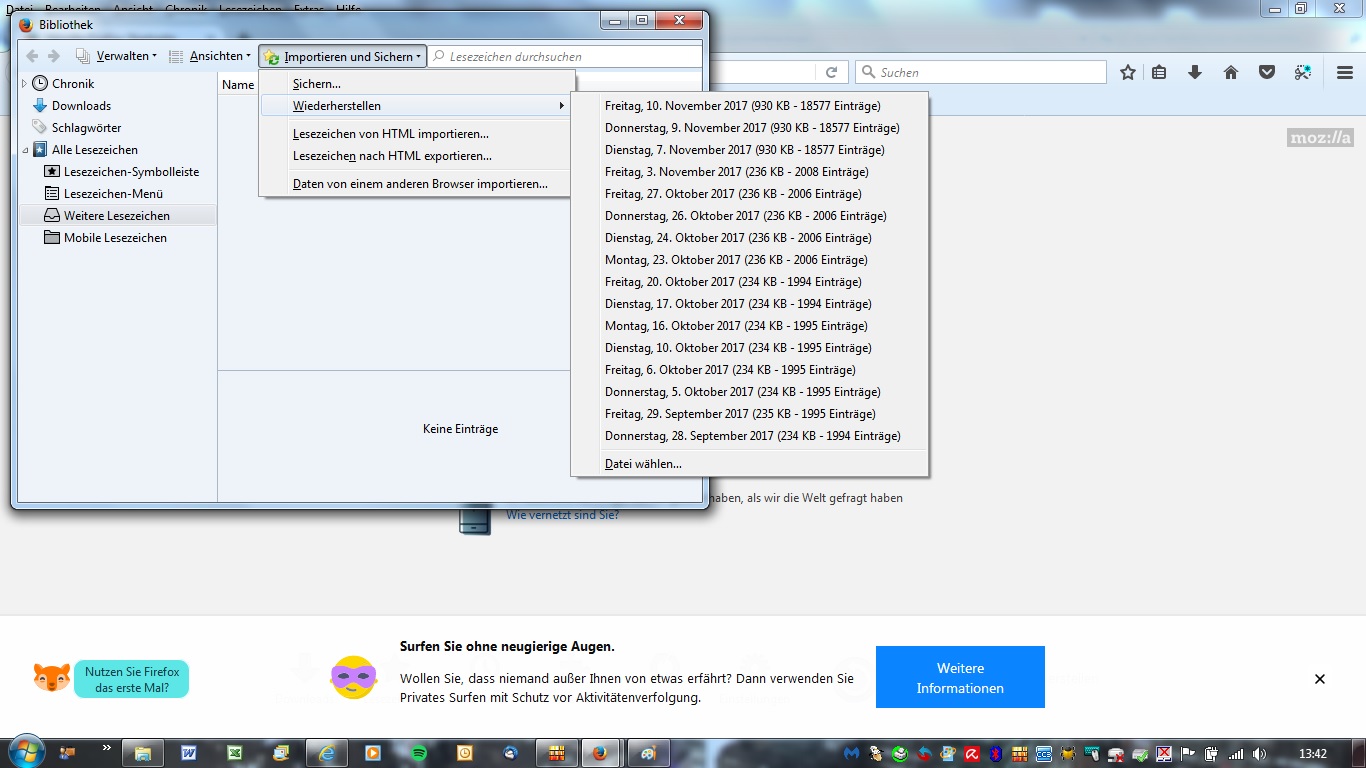This screenshot has height=768, width=1366.
Task: Collapse the Alle Lesezeichen tree node
Action: 25,150
